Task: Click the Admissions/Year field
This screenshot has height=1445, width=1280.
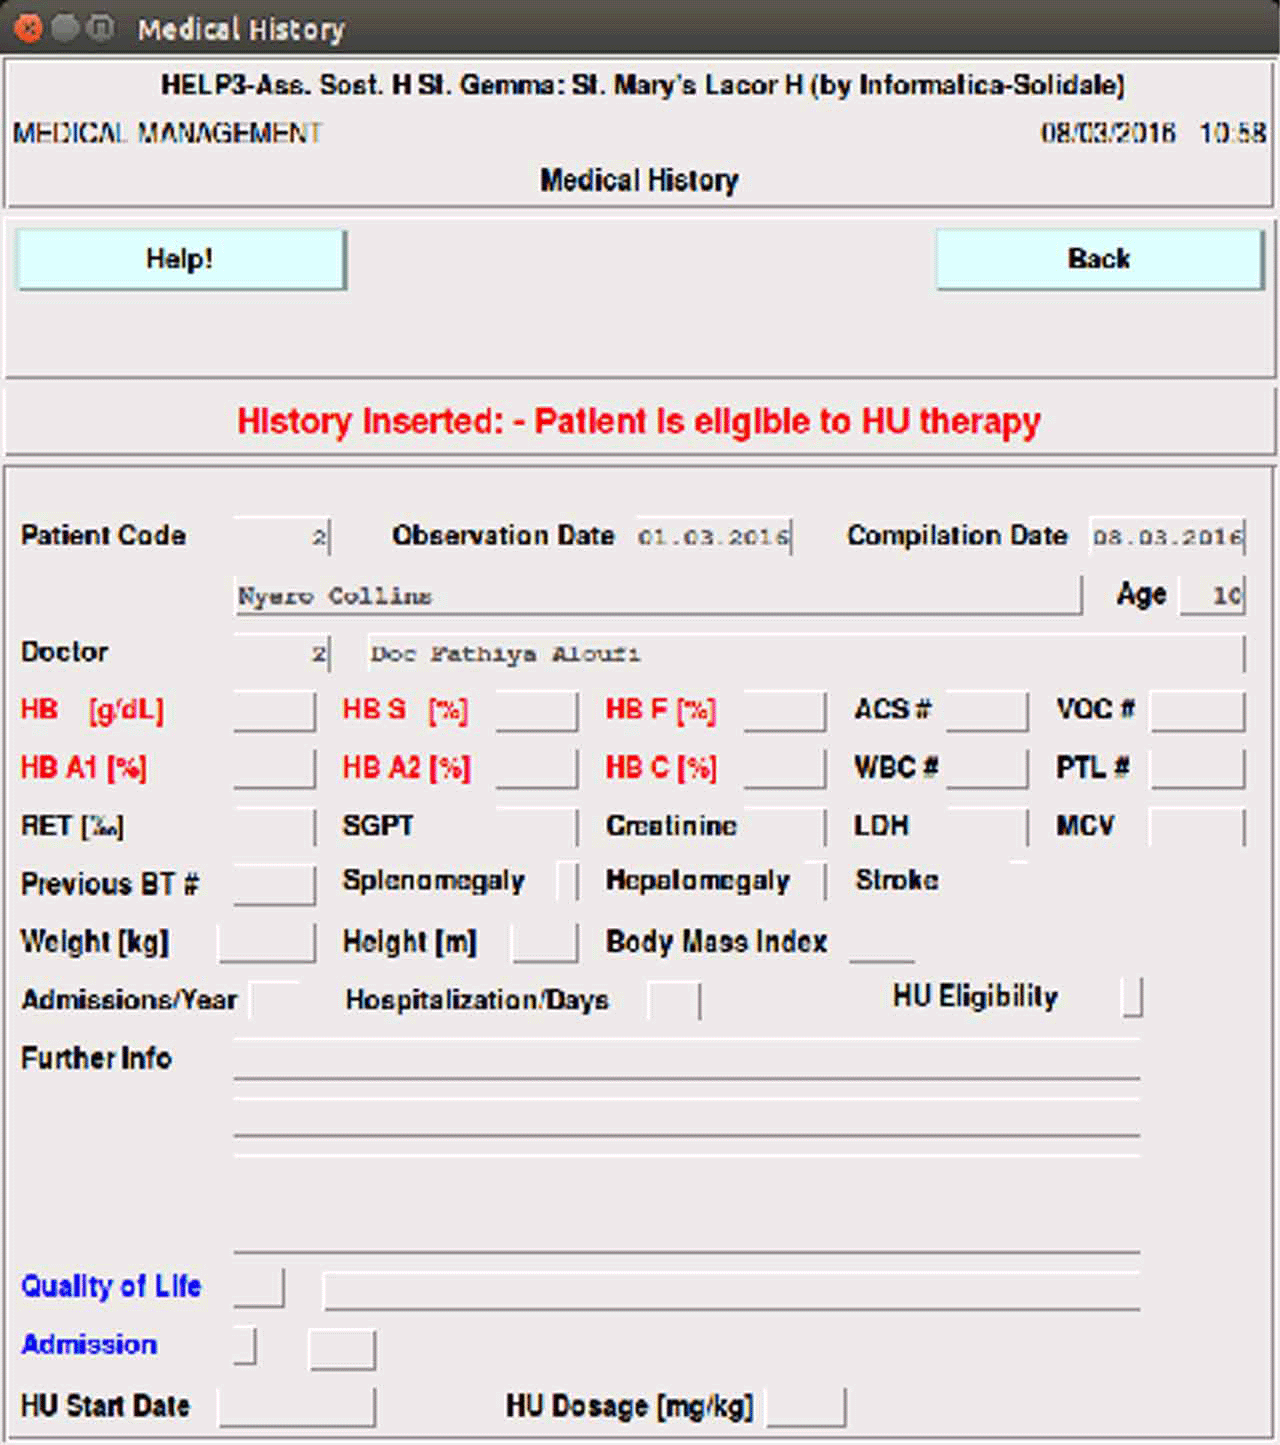Action: (x=275, y=1000)
